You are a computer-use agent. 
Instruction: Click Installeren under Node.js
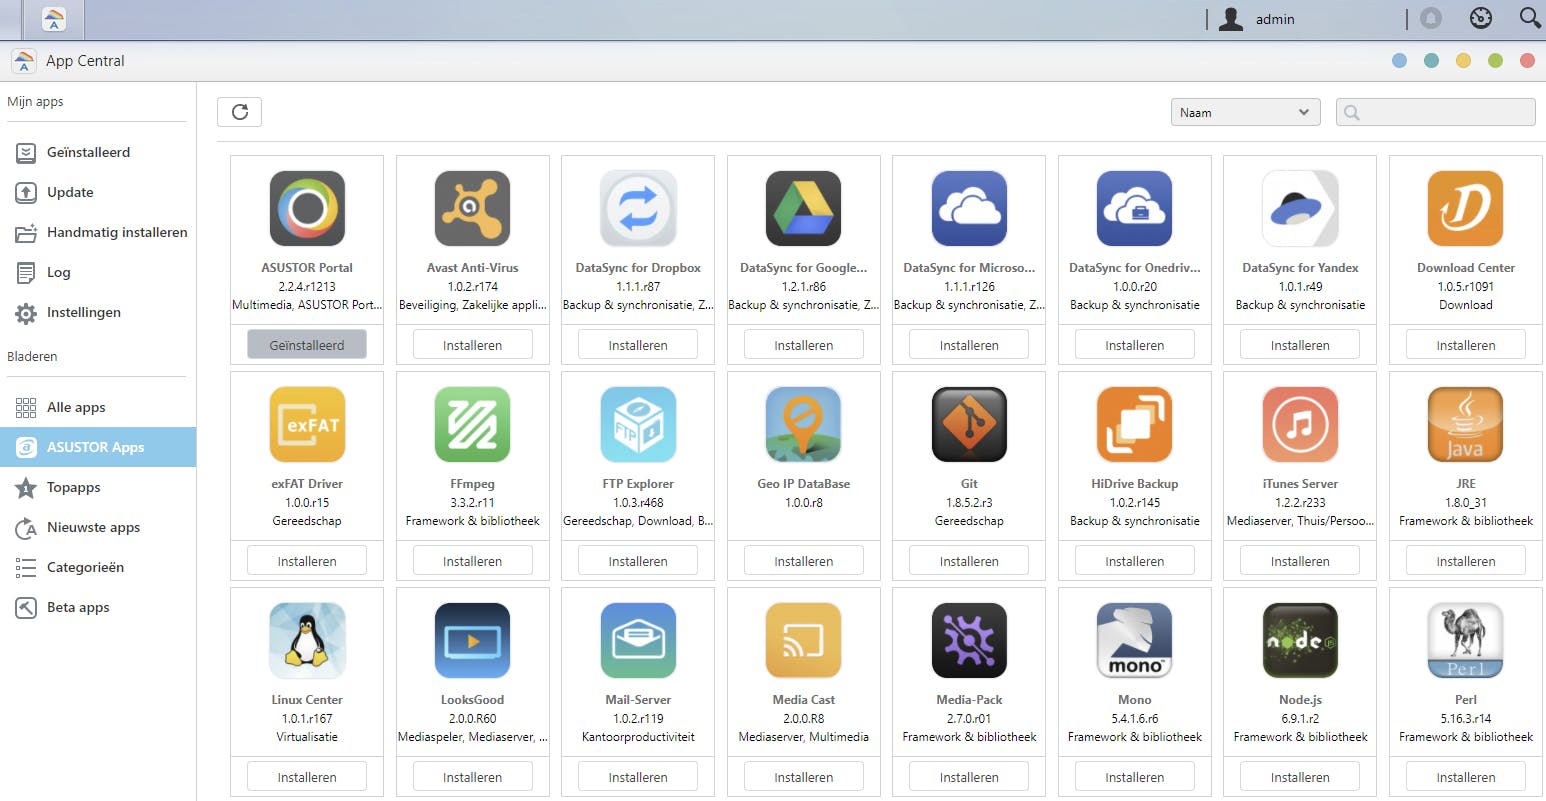(x=1300, y=777)
